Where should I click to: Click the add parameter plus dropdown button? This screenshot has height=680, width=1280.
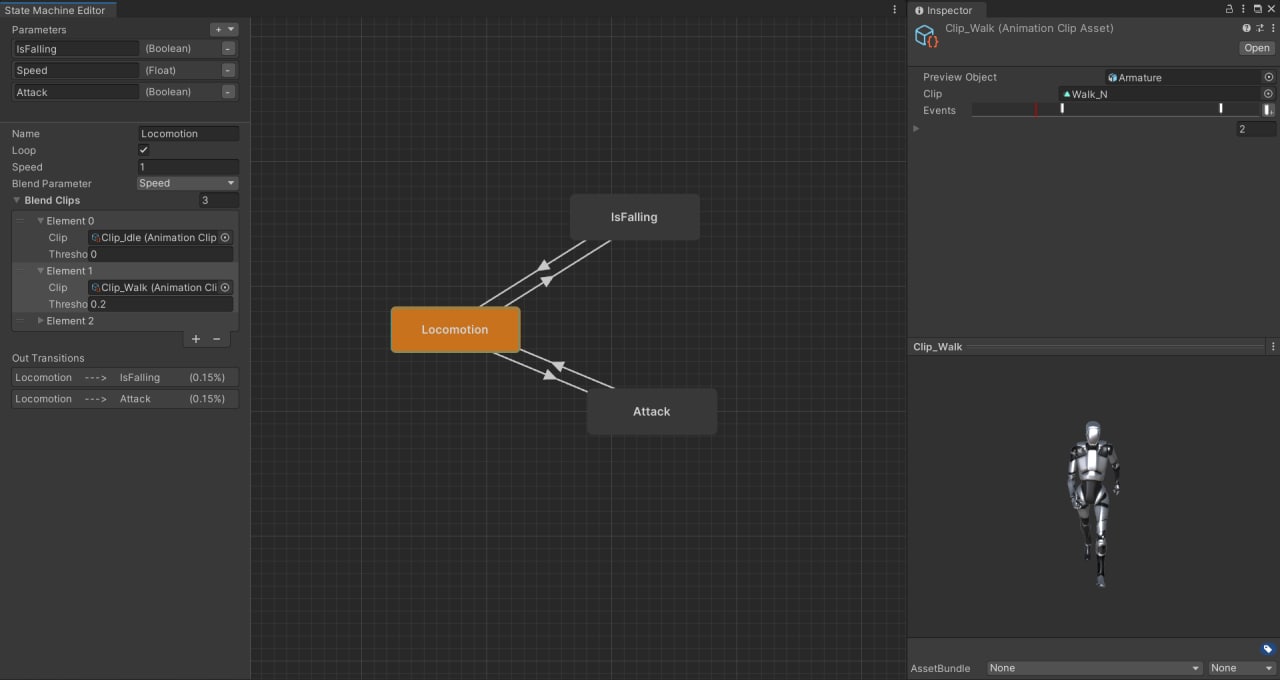[x=223, y=30]
